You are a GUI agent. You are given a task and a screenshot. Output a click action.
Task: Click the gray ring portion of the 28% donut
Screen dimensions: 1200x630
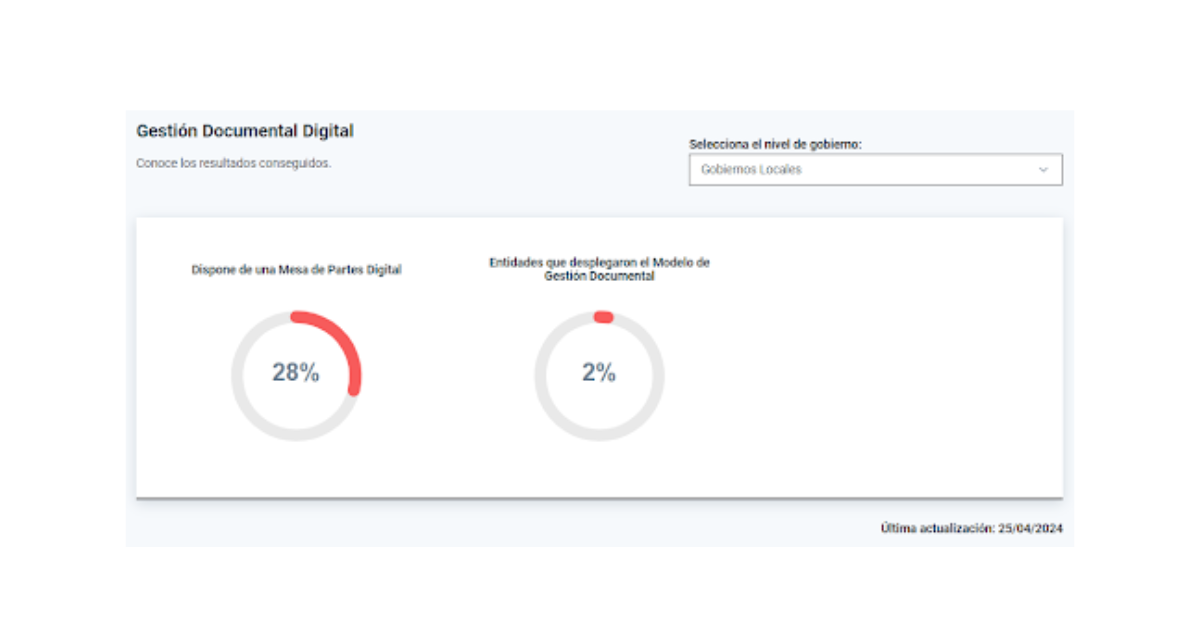250,410
